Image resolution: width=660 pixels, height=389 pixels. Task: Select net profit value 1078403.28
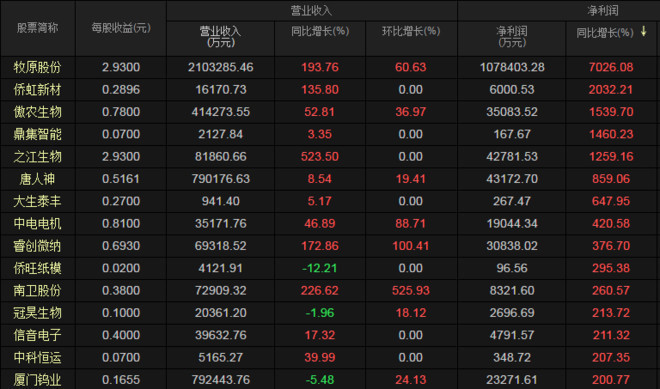(512, 67)
